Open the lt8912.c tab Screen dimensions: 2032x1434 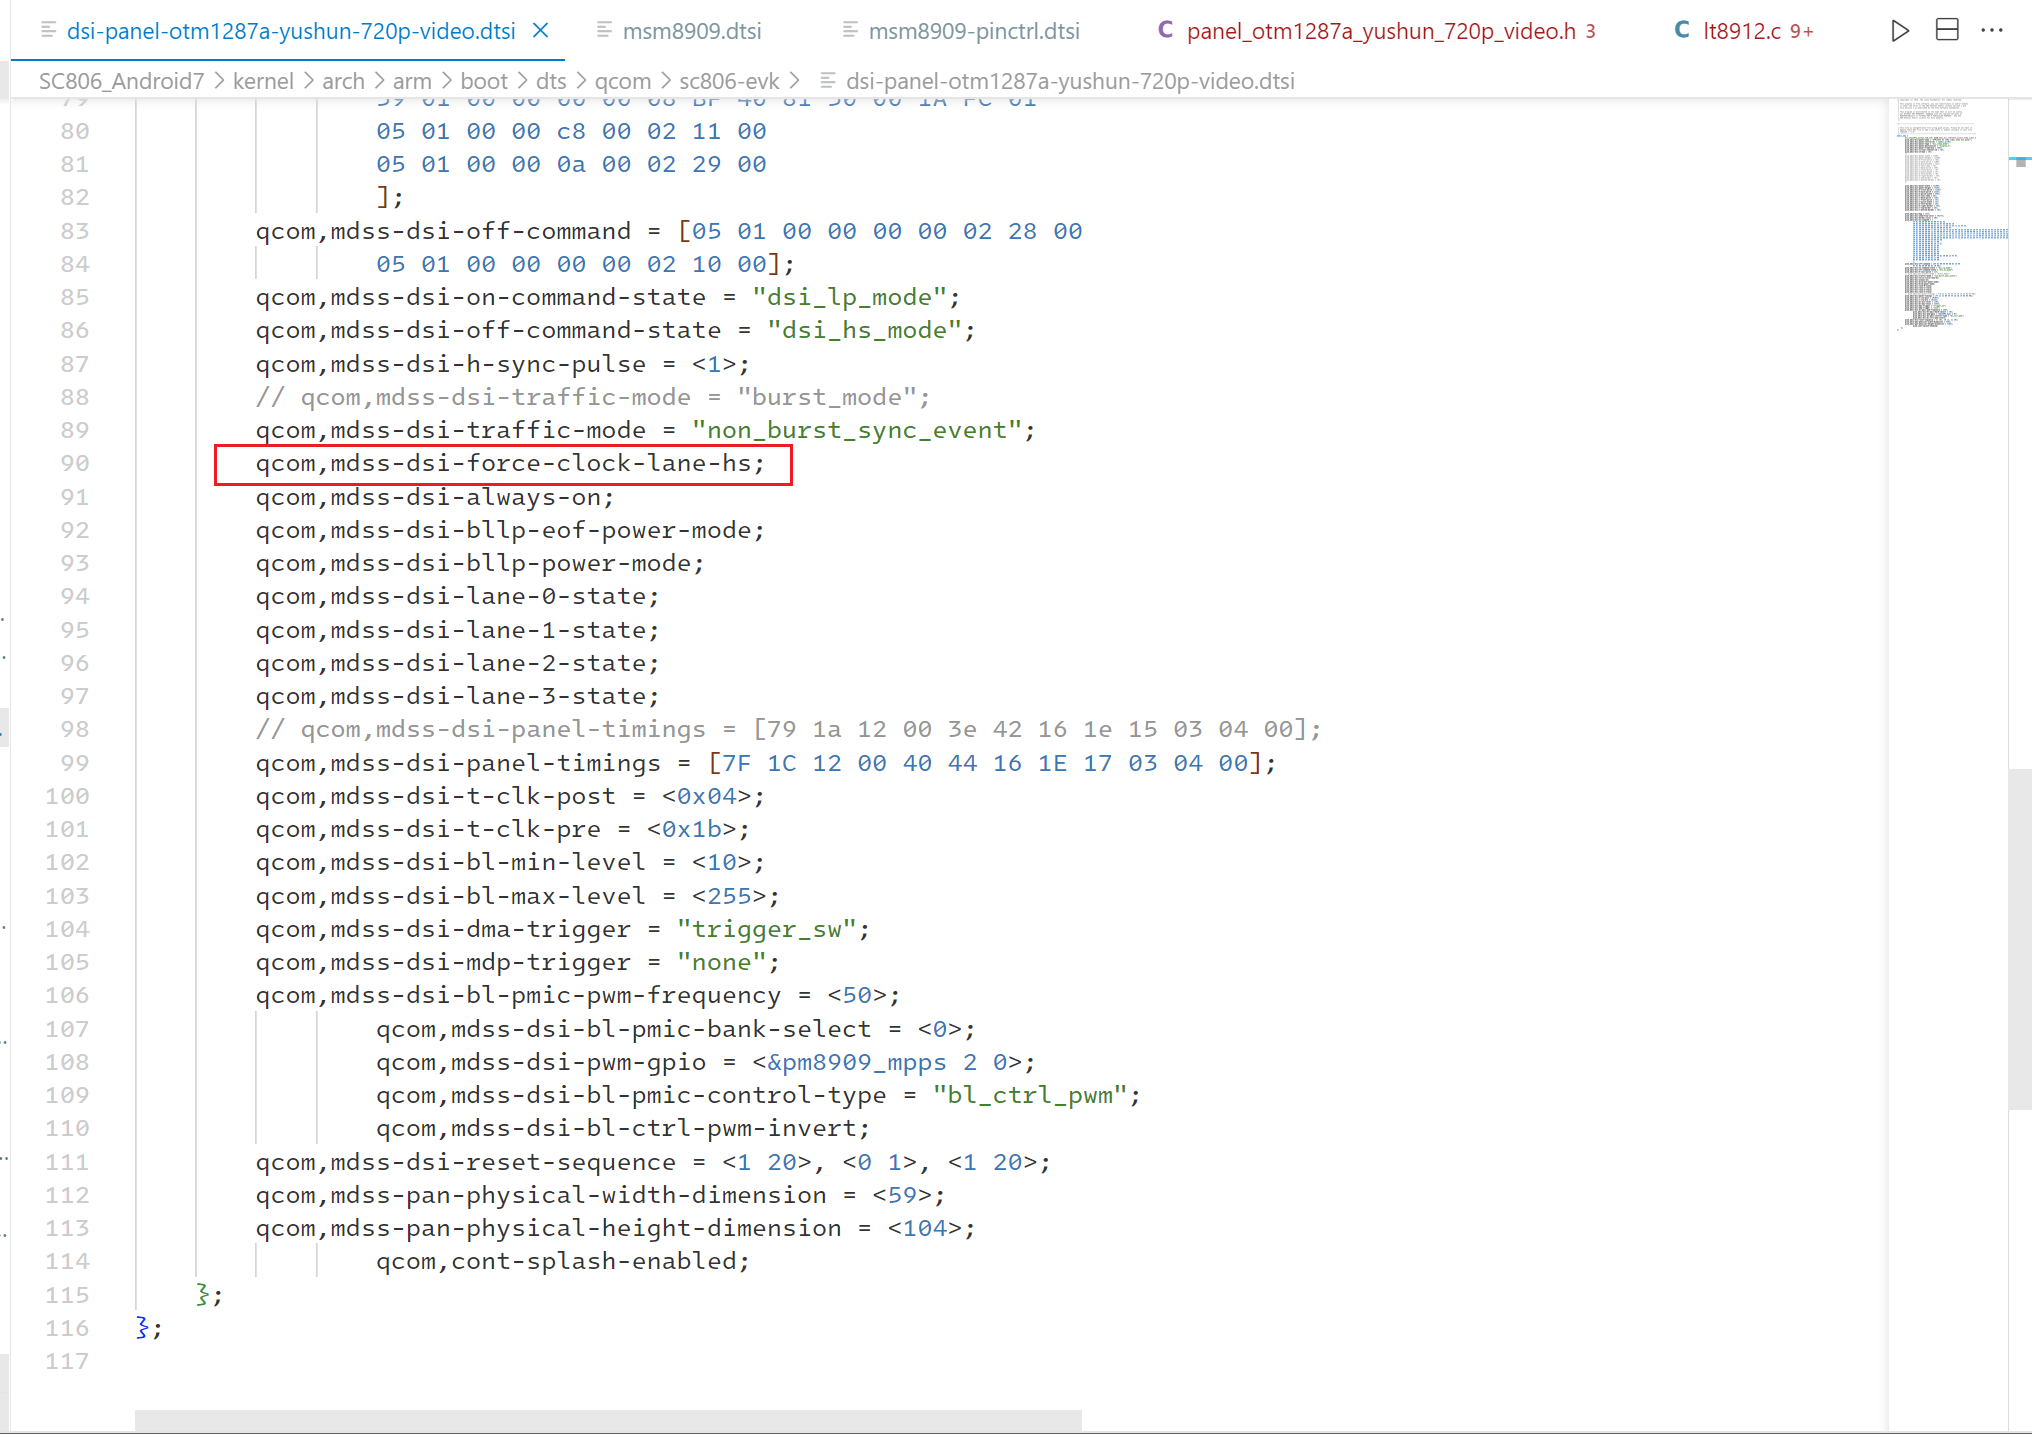click(1743, 31)
